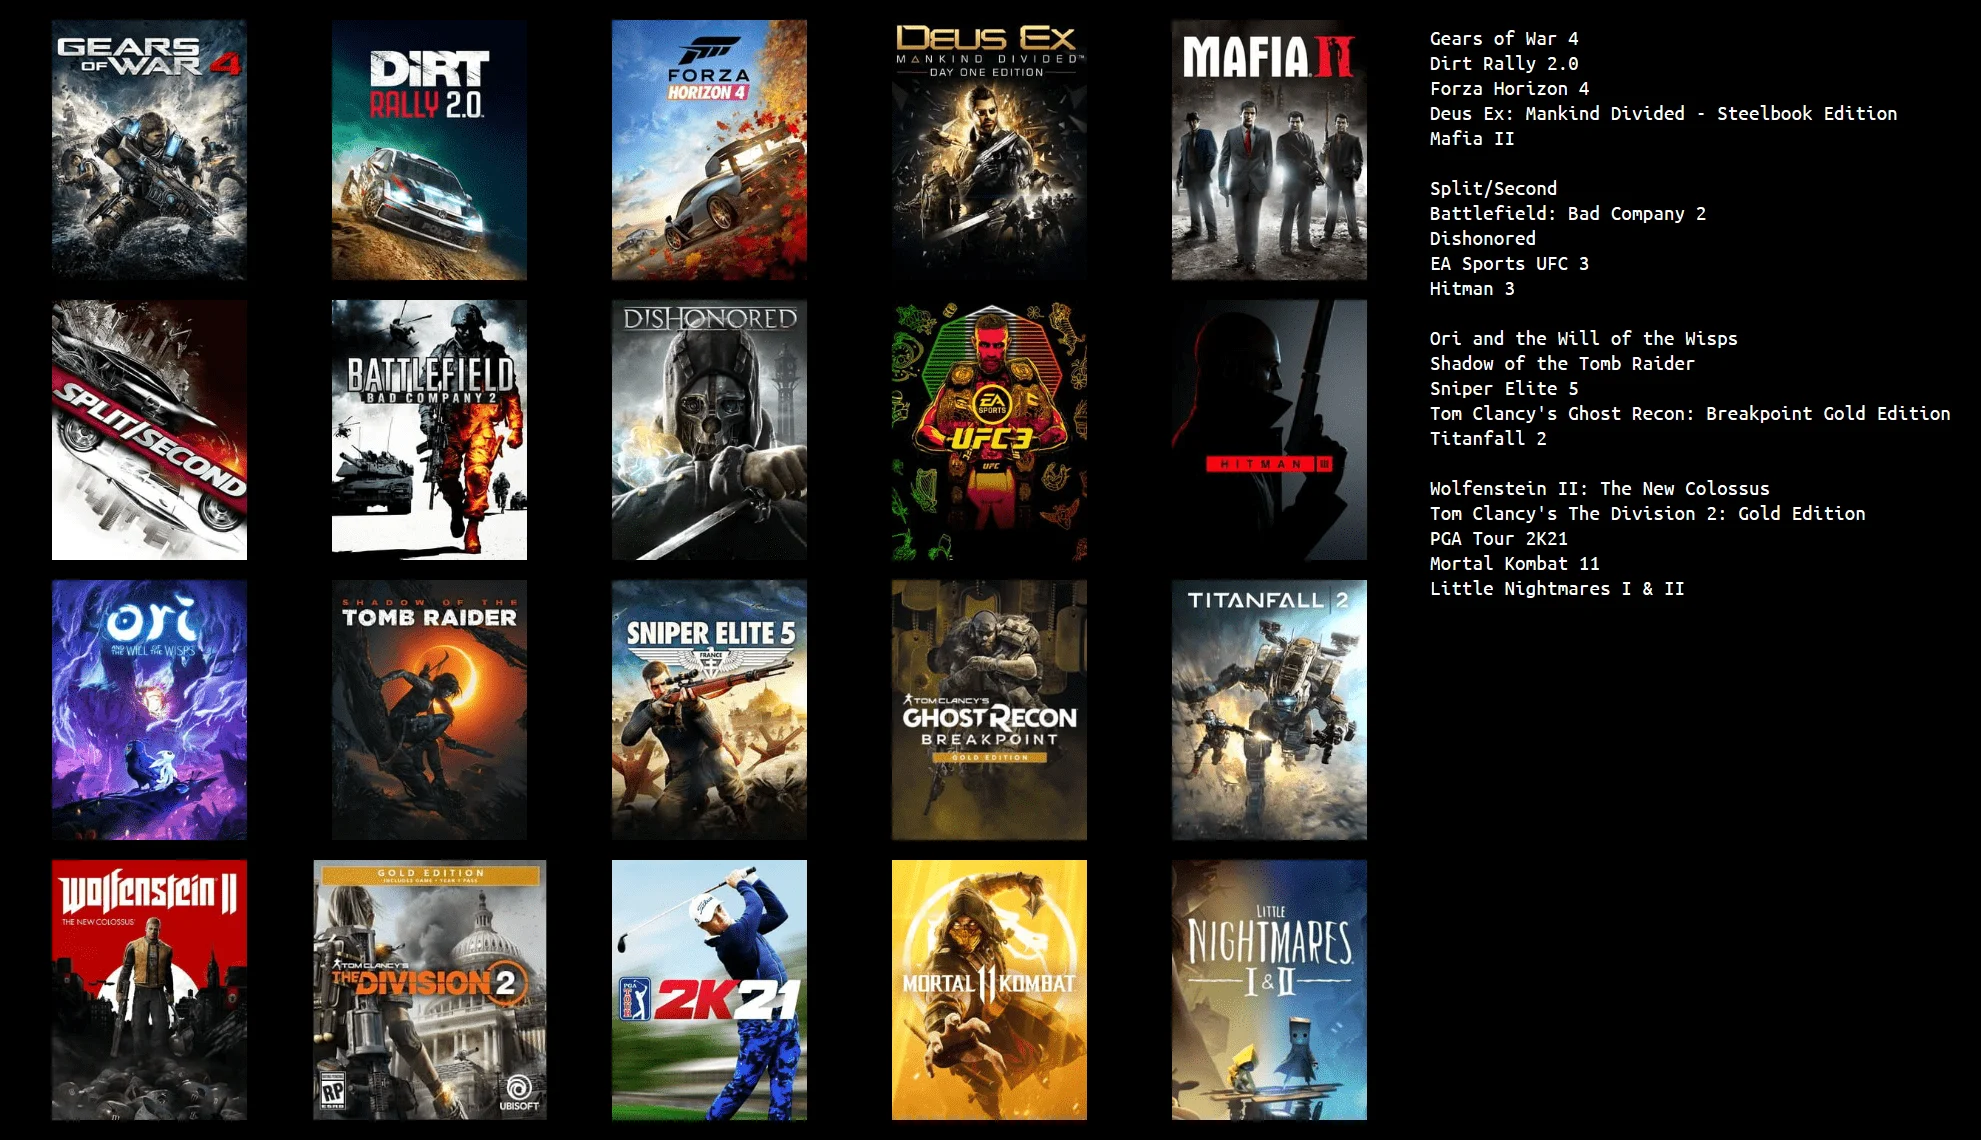Viewport: 1981px width, 1140px height.
Task: Click the Gears of War 4 cover art
Action: [x=149, y=150]
